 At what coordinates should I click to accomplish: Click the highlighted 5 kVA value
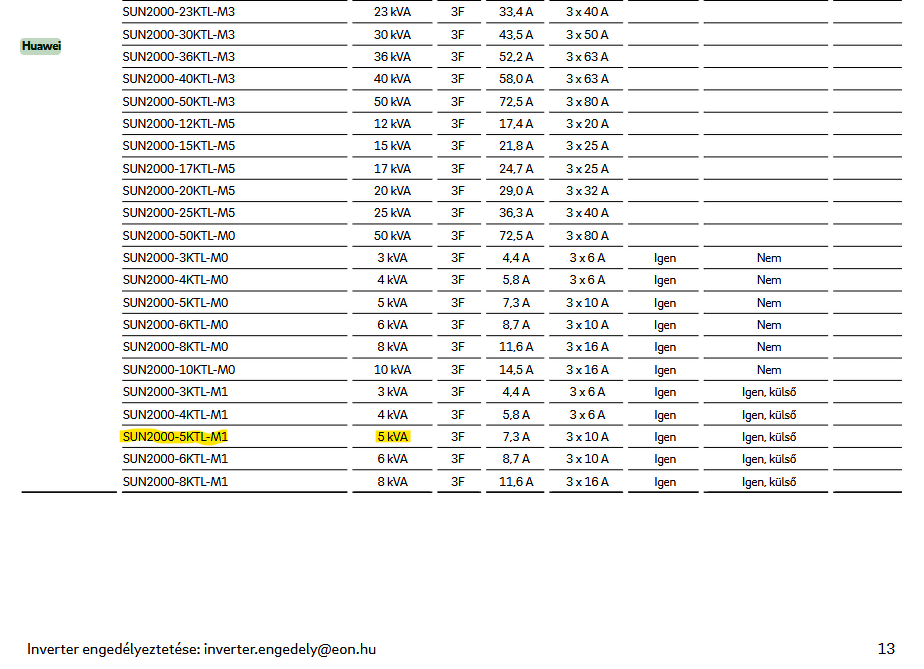(392, 437)
